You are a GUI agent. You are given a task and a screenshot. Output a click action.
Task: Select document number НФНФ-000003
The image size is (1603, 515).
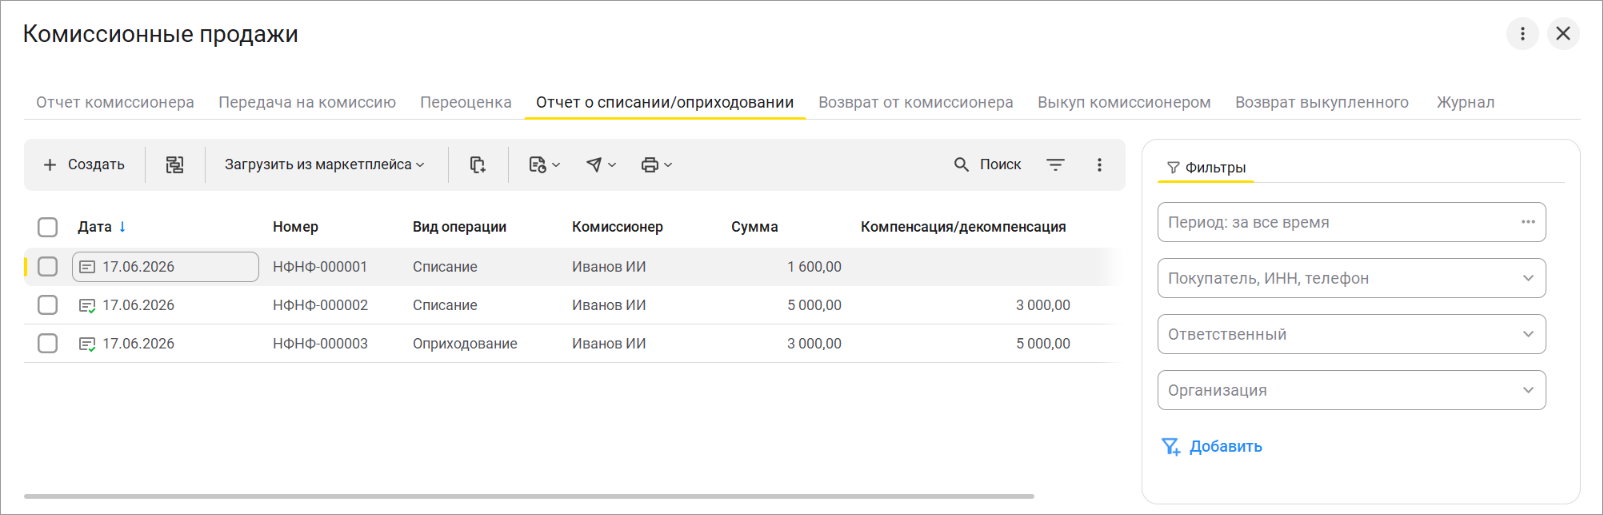point(320,343)
